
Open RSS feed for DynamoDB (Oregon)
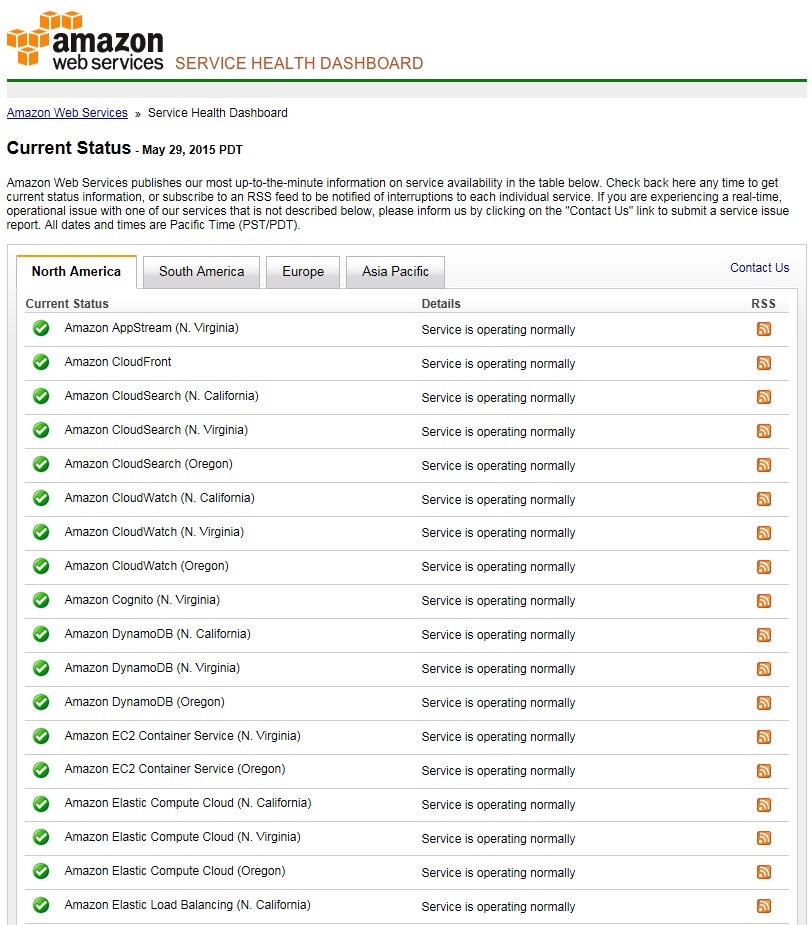pos(764,703)
